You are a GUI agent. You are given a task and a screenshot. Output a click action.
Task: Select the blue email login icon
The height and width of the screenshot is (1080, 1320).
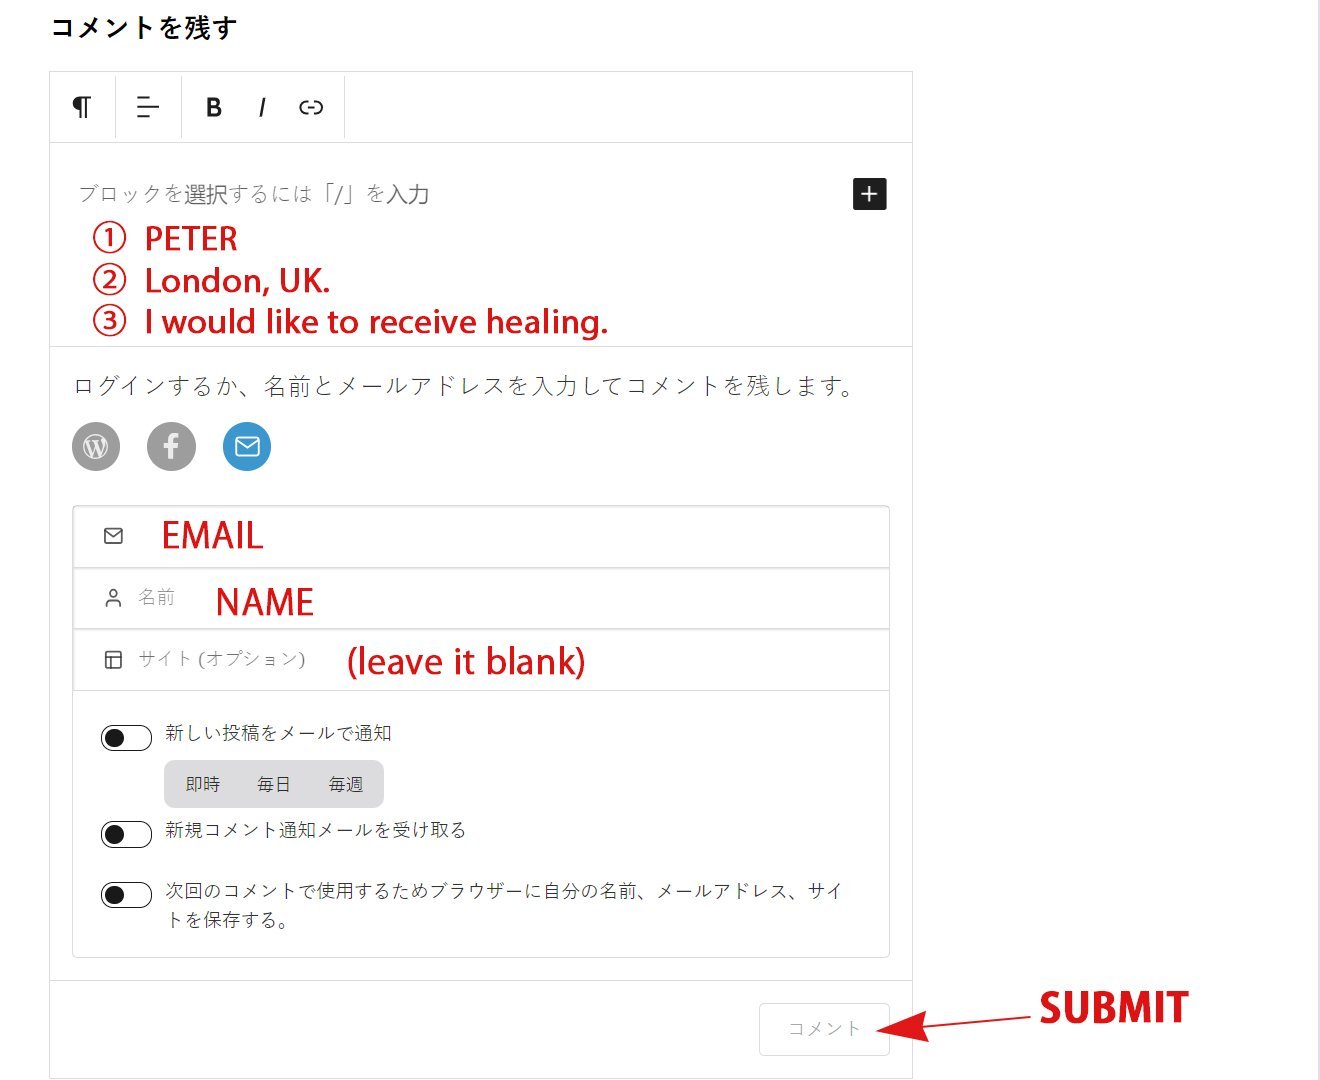point(246,446)
